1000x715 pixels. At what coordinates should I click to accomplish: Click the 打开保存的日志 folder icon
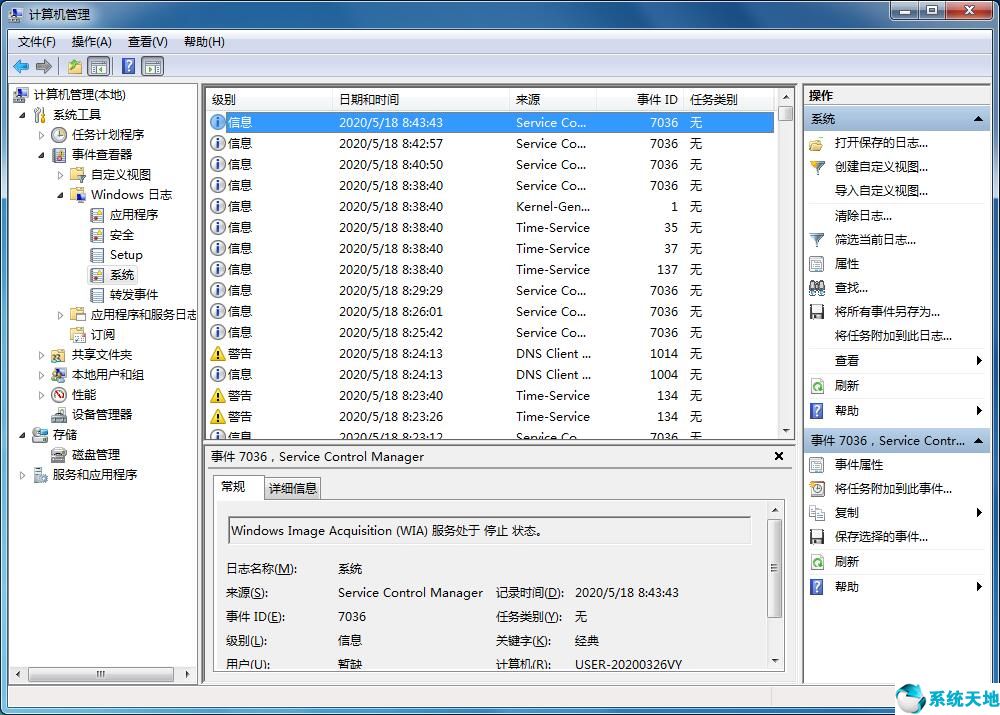pyautogui.click(x=818, y=143)
